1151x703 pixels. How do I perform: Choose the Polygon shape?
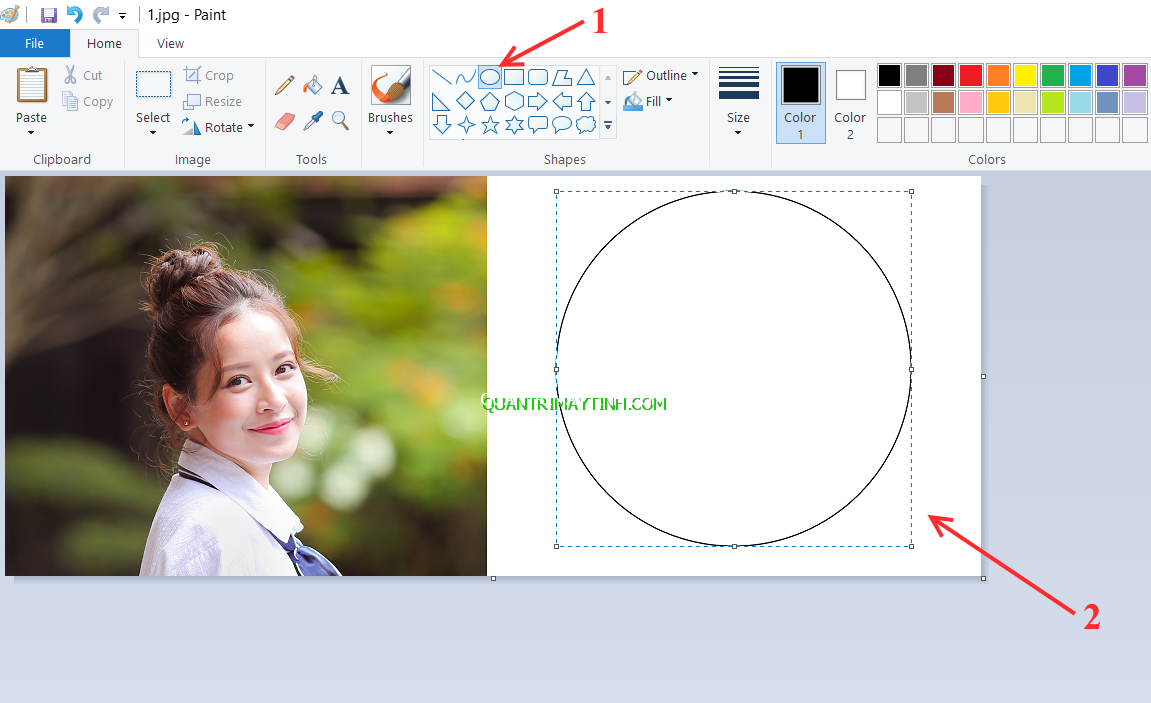click(x=562, y=77)
